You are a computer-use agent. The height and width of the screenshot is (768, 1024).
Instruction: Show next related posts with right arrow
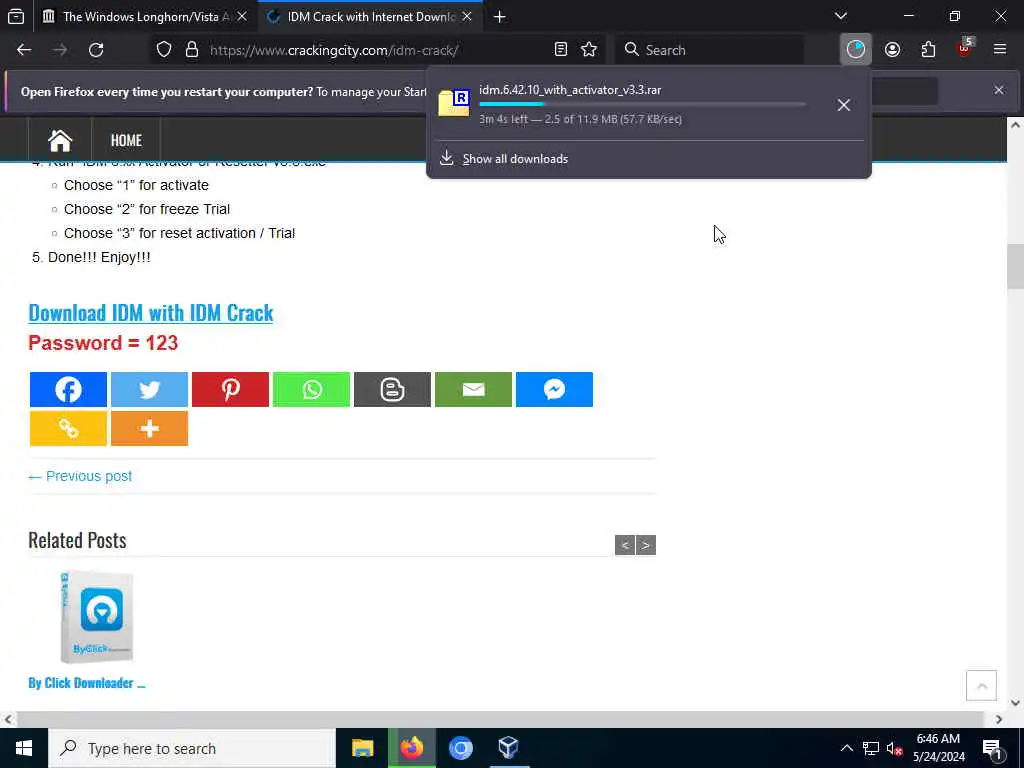[x=645, y=545]
